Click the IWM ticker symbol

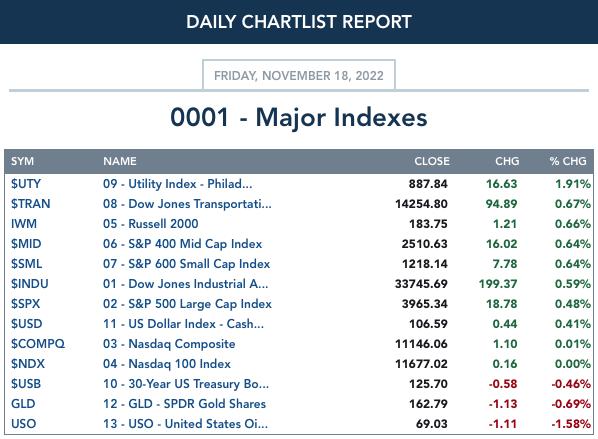(24, 224)
